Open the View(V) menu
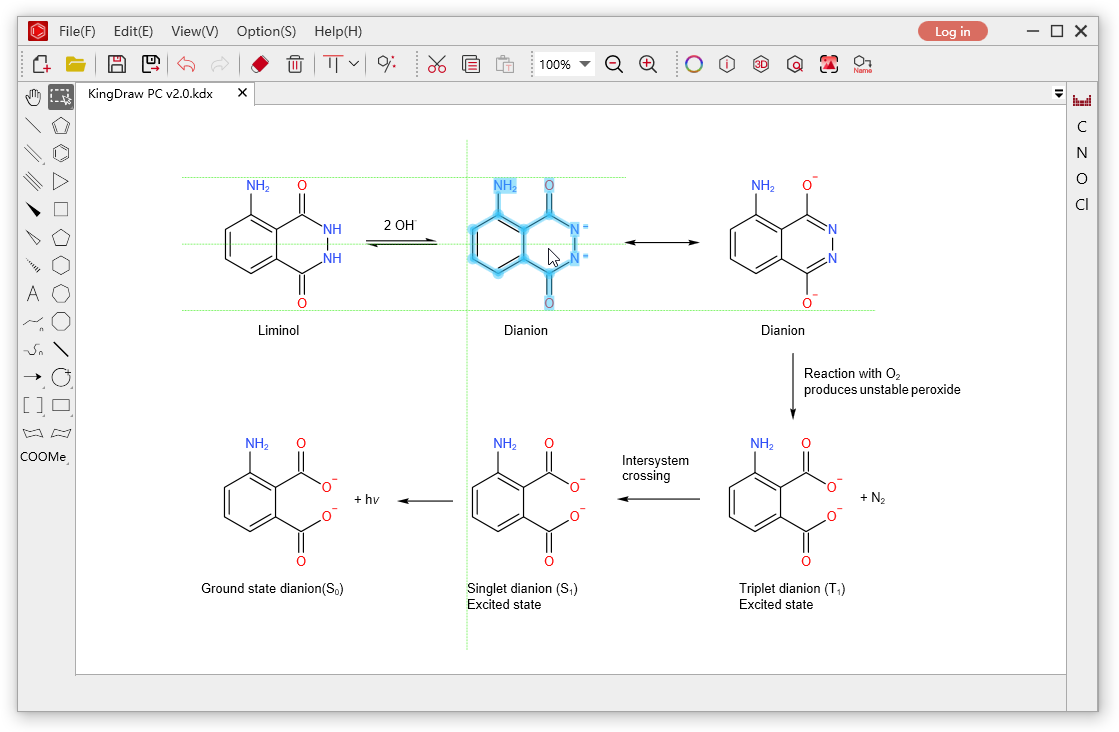Screen dimensions: 1119x732 195,31
